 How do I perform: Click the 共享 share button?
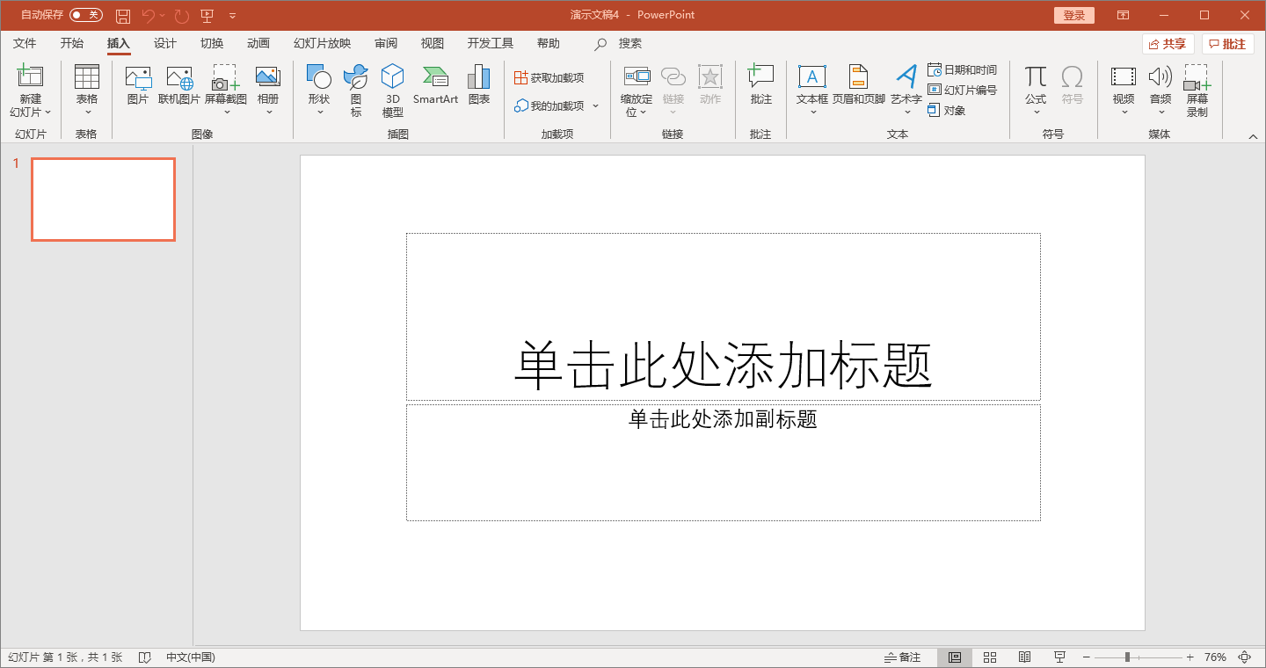1168,44
